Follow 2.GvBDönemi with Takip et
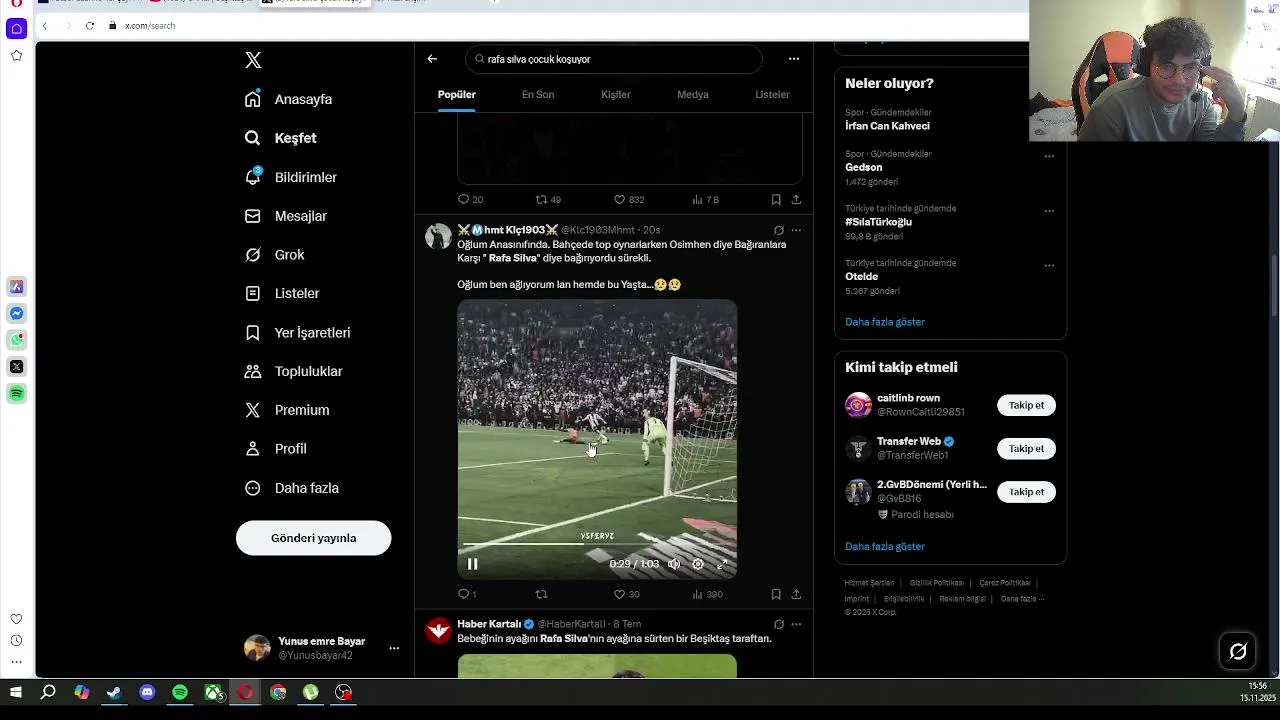The width and height of the screenshot is (1280, 720). pos(1026,491)
